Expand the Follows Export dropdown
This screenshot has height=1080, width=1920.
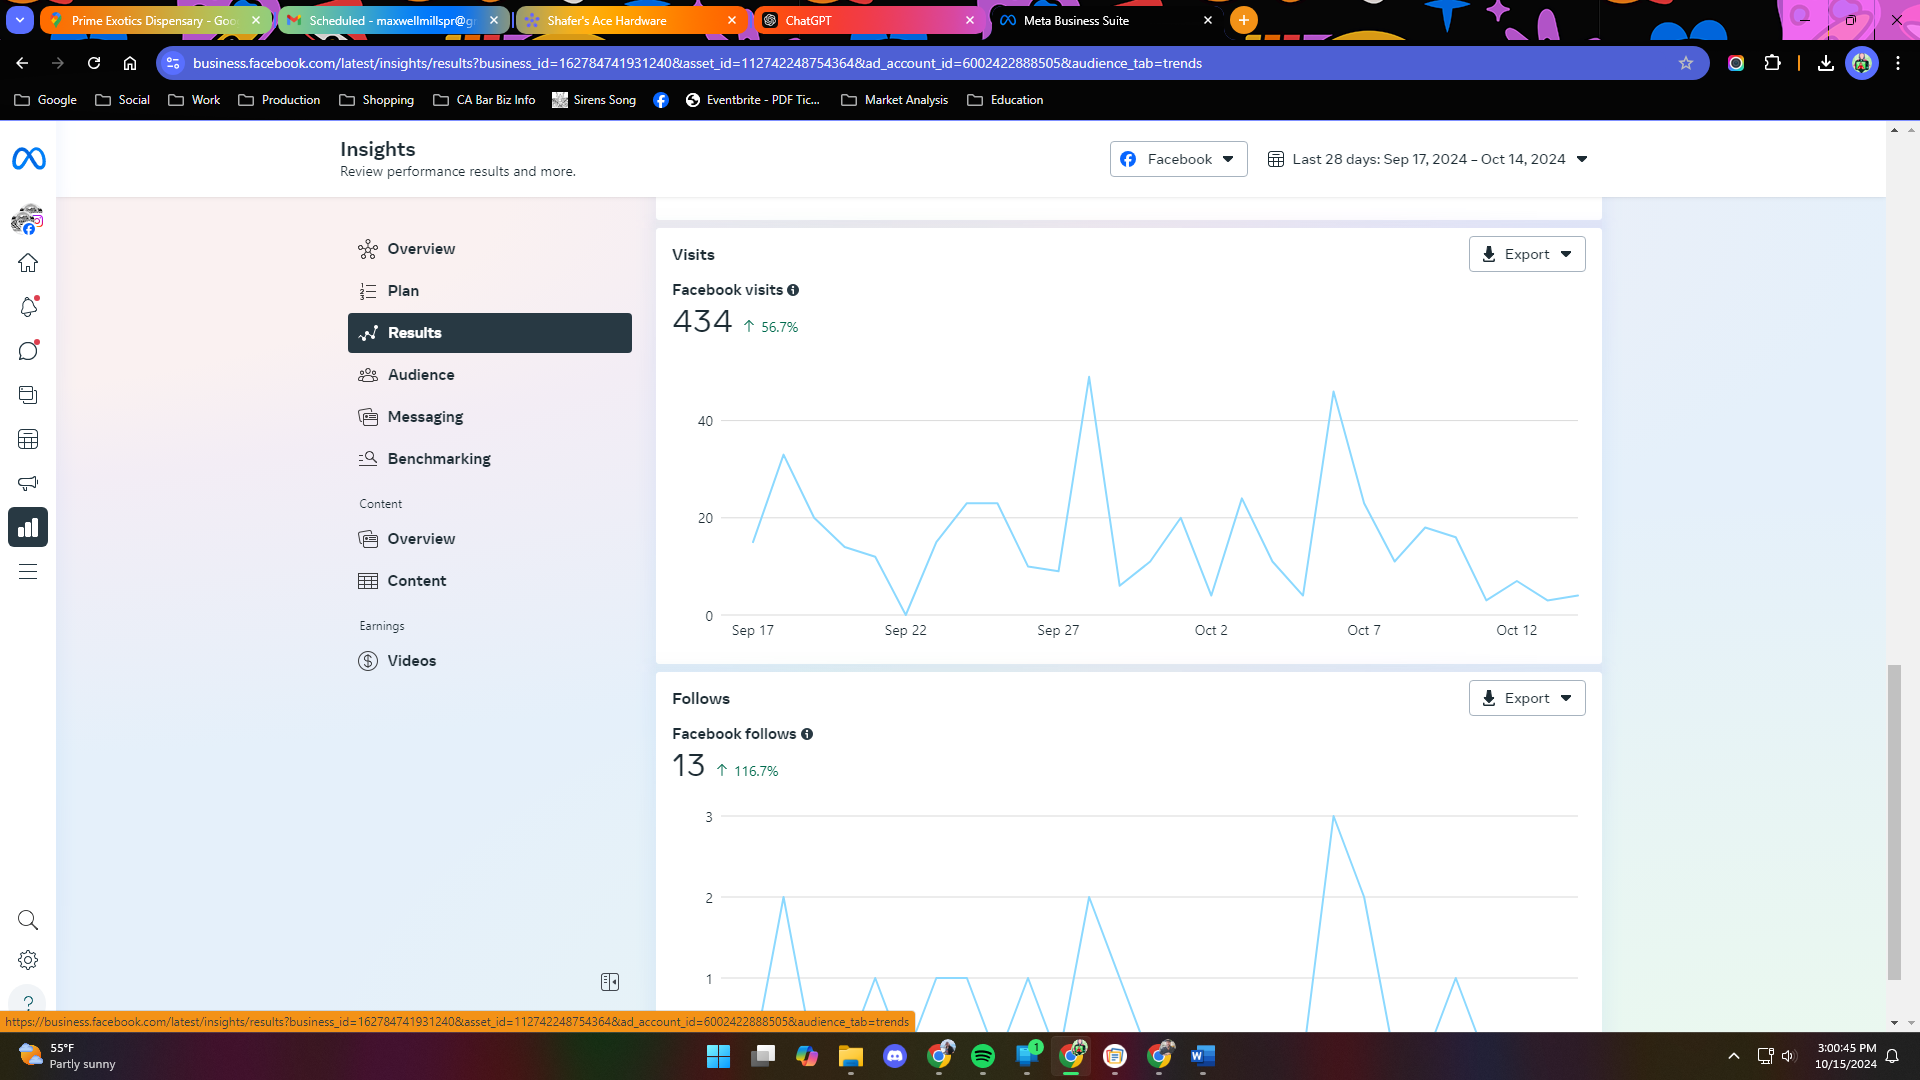[1526, 698]
